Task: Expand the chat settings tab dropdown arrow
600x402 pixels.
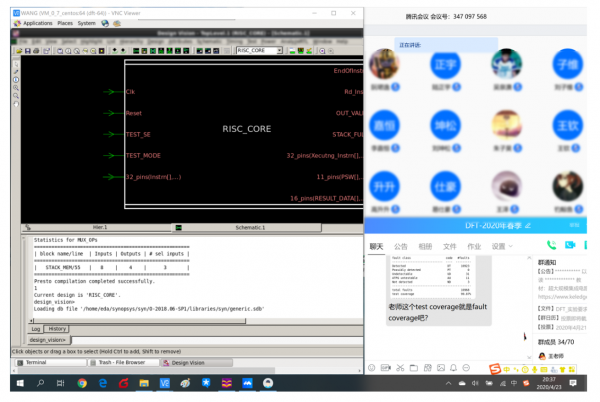Action: click(x=510, y=246)
